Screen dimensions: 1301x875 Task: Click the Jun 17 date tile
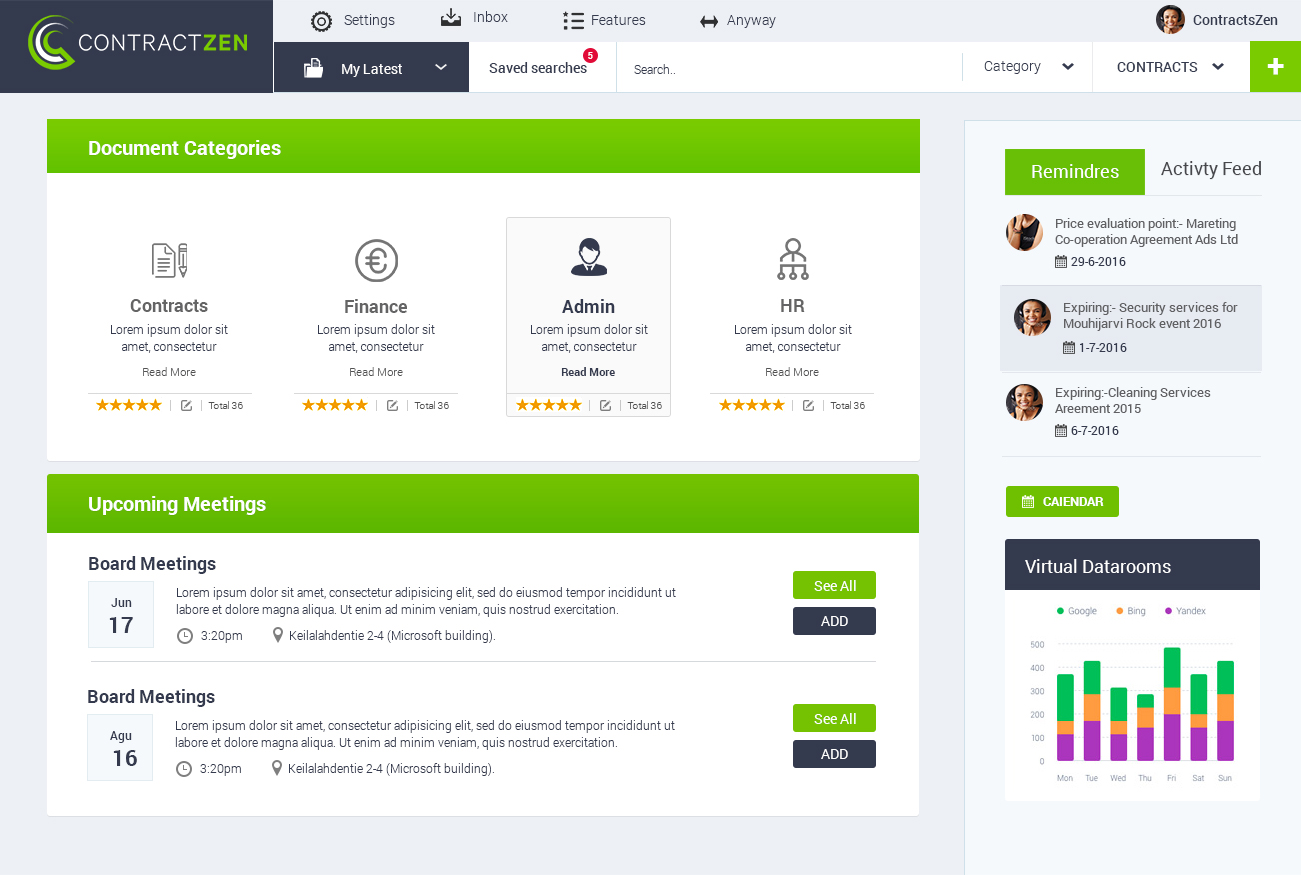click(x=121, y=614)
